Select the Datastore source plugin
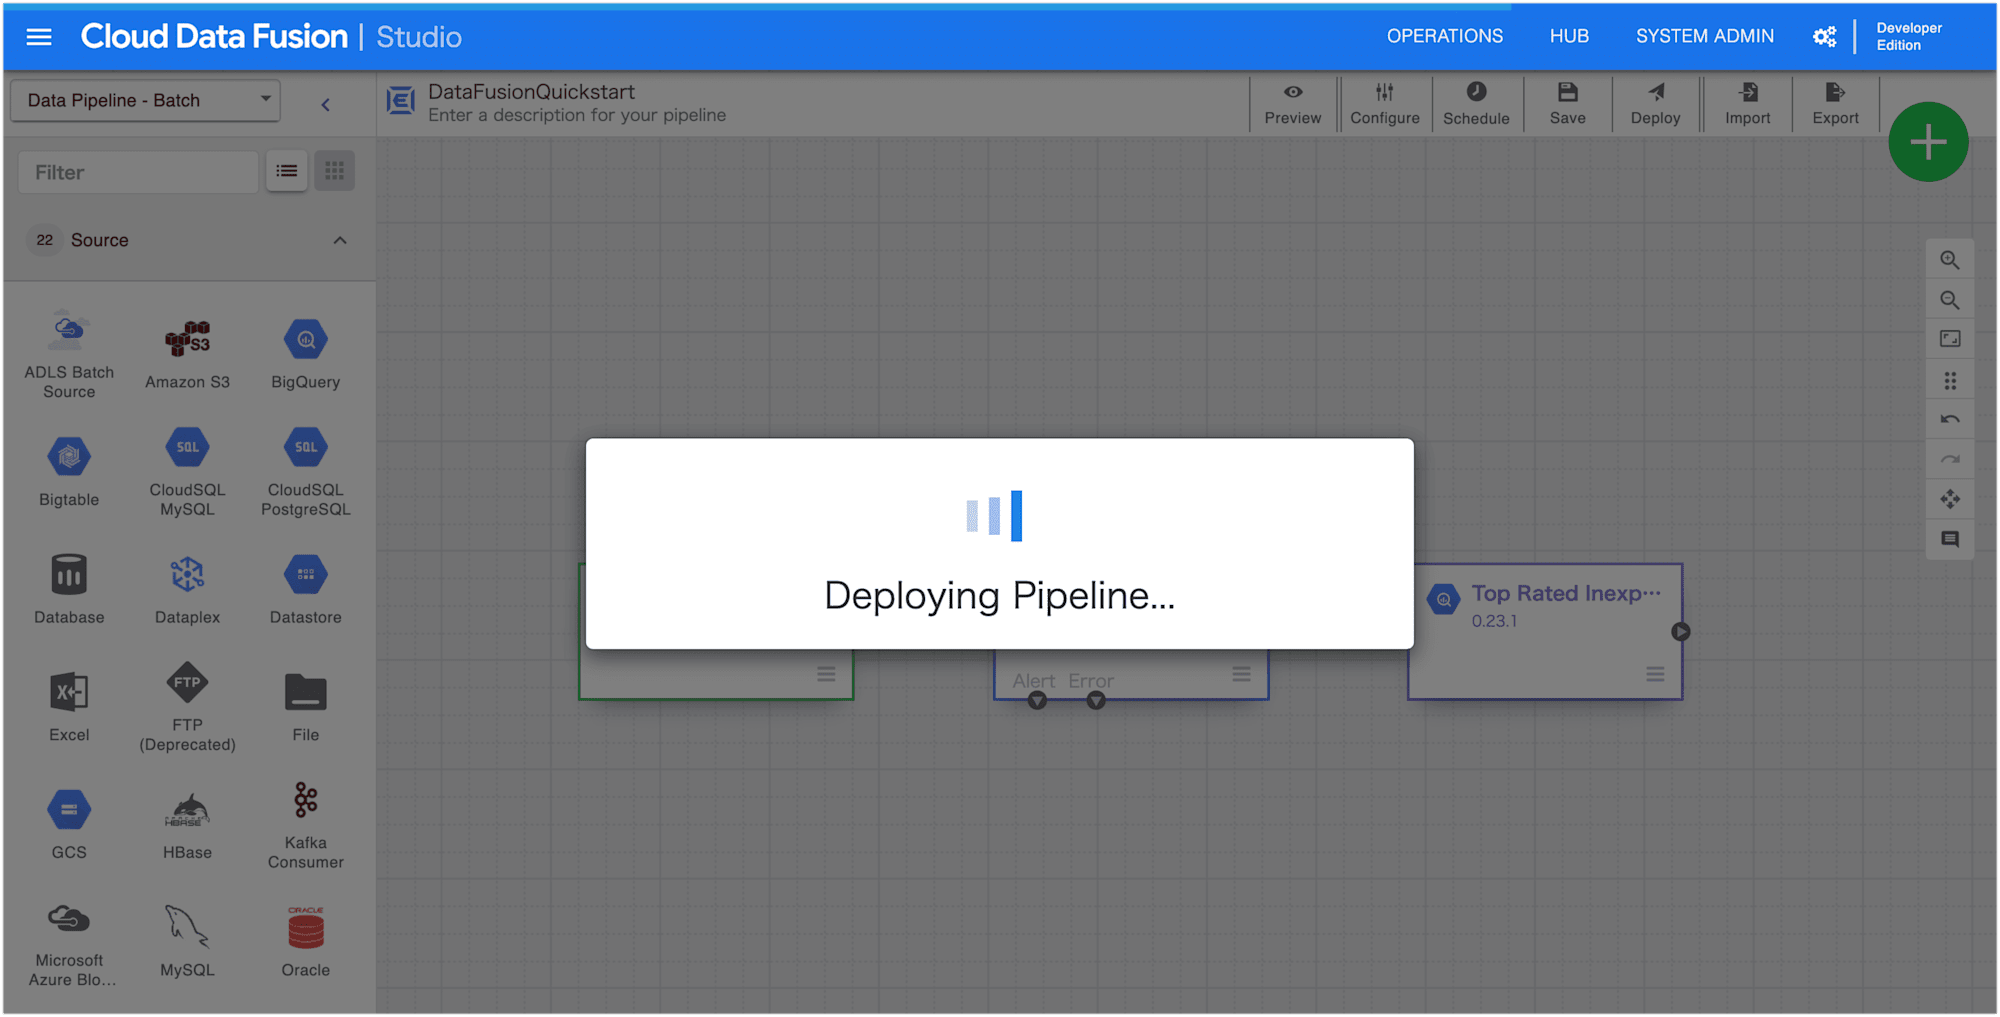Screen dimensions: 2000x1017 point(305,590)
